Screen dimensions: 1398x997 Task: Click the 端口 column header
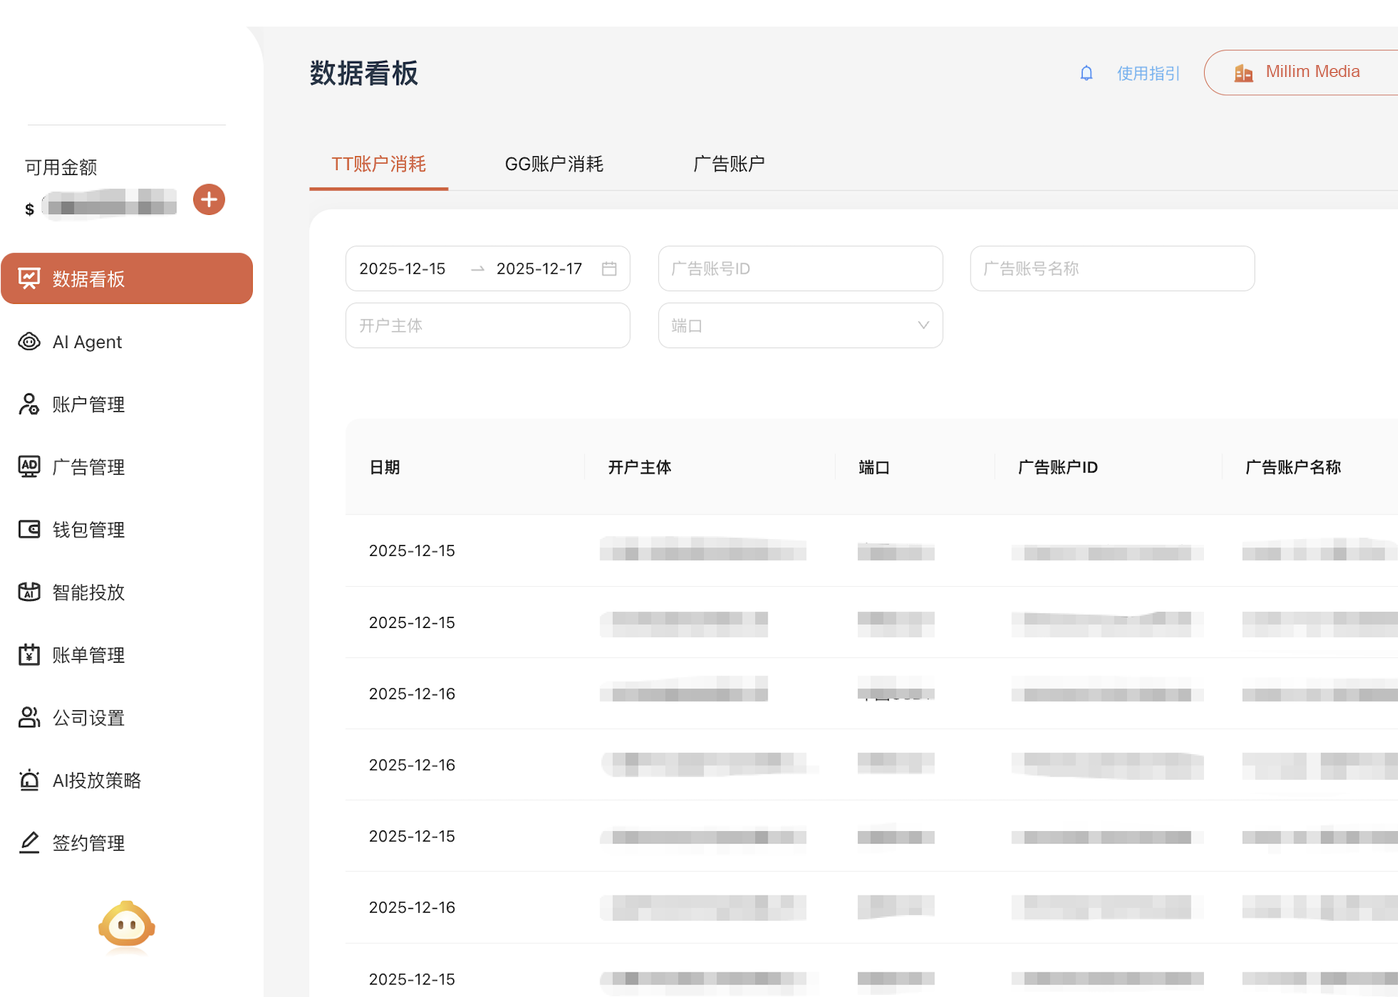click(x=874, y=467)
